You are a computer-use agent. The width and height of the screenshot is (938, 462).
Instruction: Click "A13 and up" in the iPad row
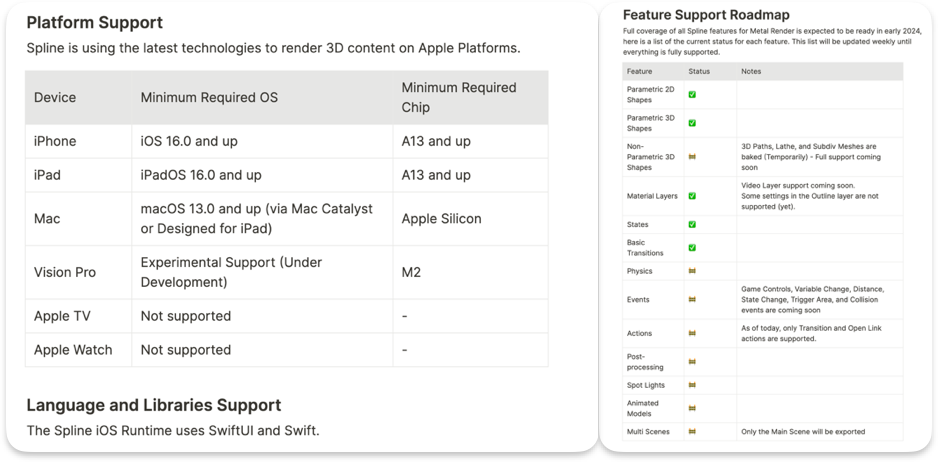coord(436,175)
